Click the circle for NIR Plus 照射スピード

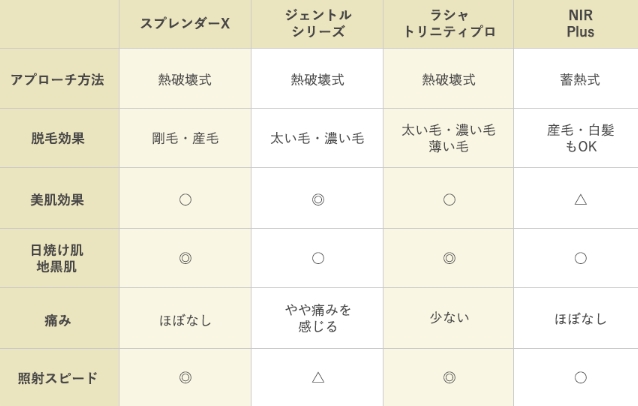(x=581, y=378)
